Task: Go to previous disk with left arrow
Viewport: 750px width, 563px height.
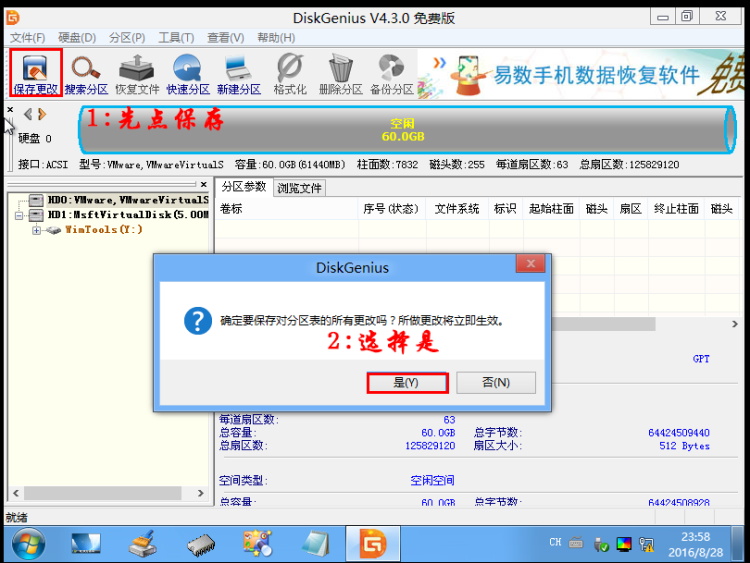Action: click(x=28, y=114)
